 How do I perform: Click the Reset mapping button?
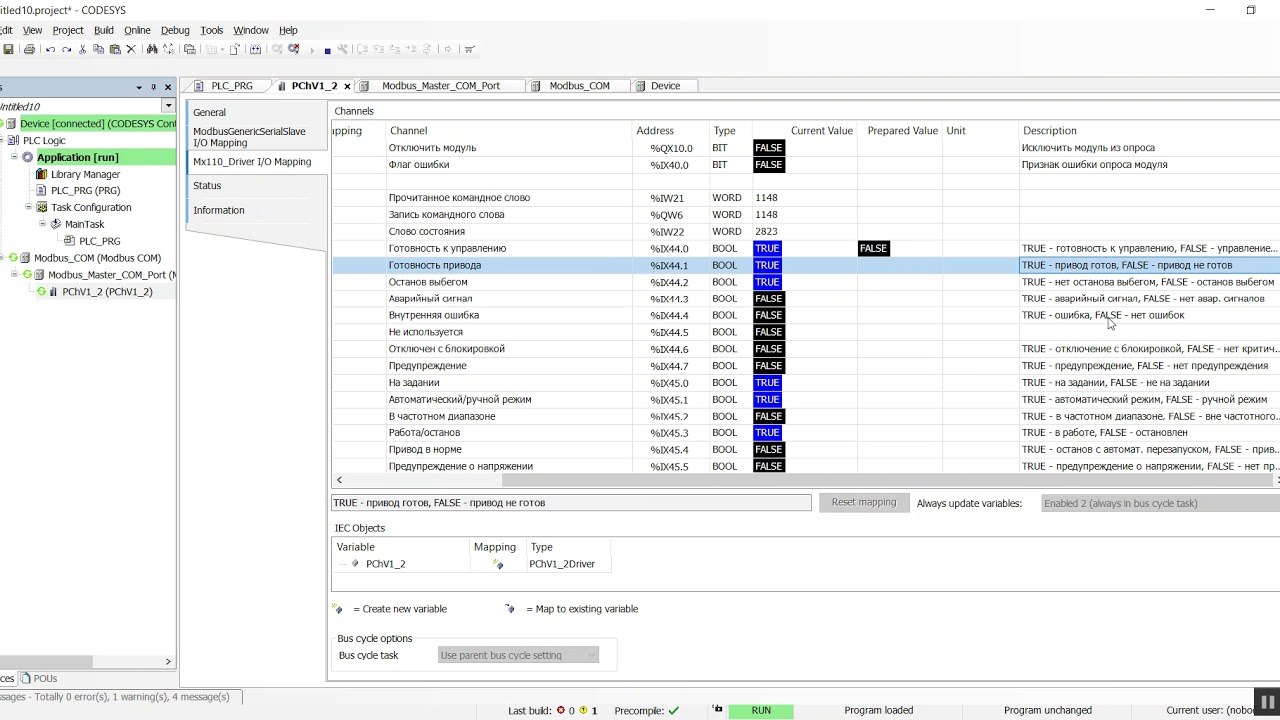[x=864, y=502]
